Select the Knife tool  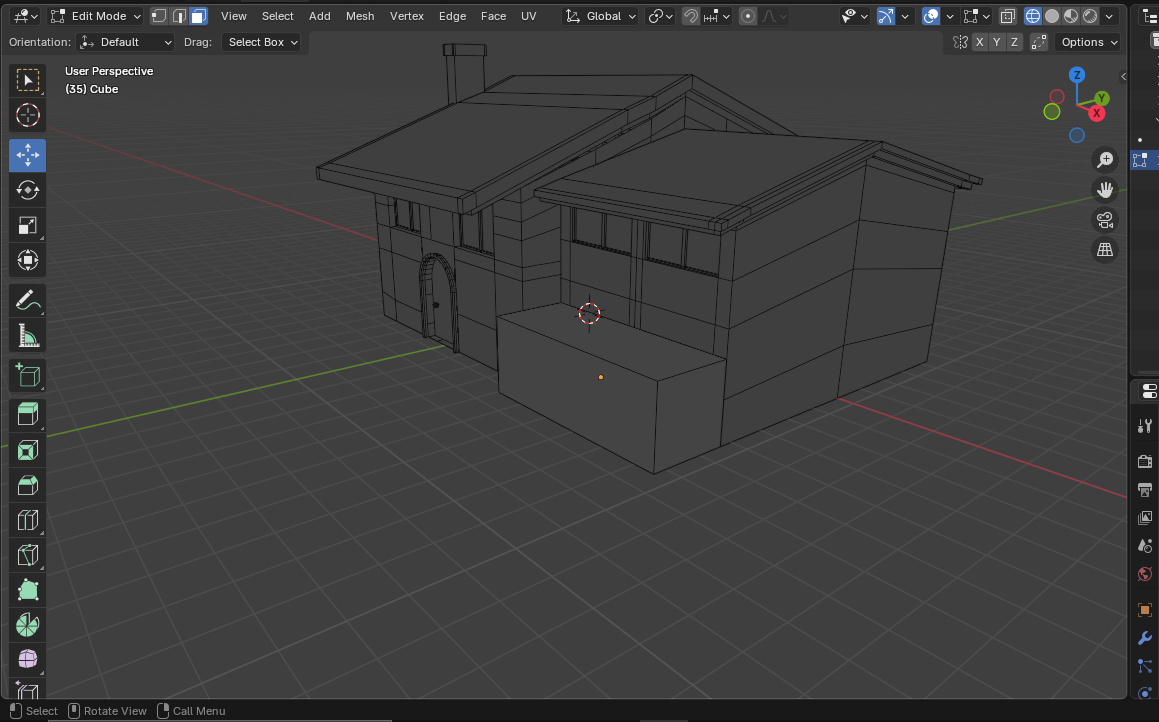pos(27,555)
